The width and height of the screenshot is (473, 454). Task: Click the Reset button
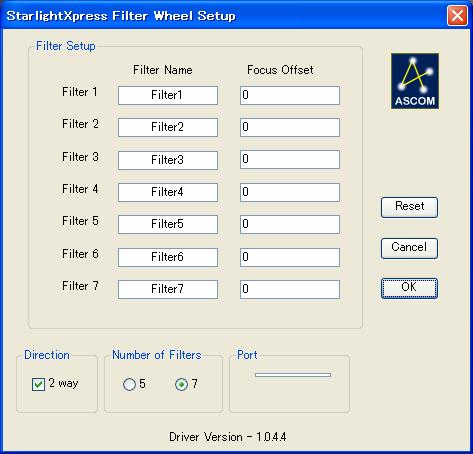409,207
